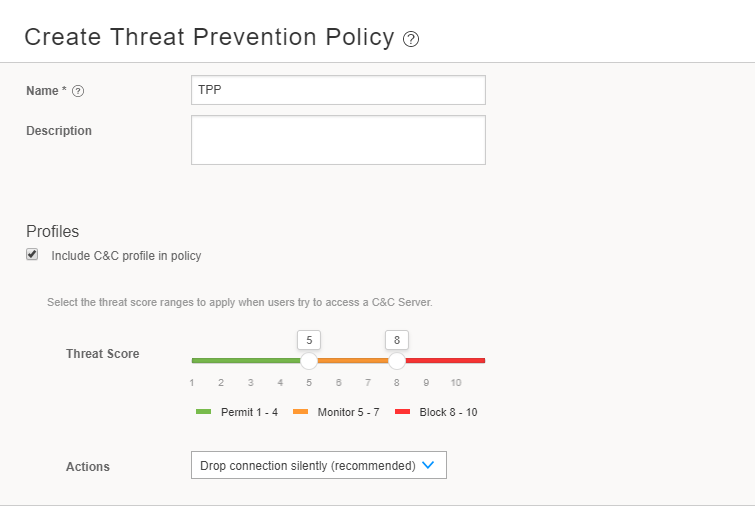
Task: Click tick mark 10 on threat scale
Action: tap(456, 383)
